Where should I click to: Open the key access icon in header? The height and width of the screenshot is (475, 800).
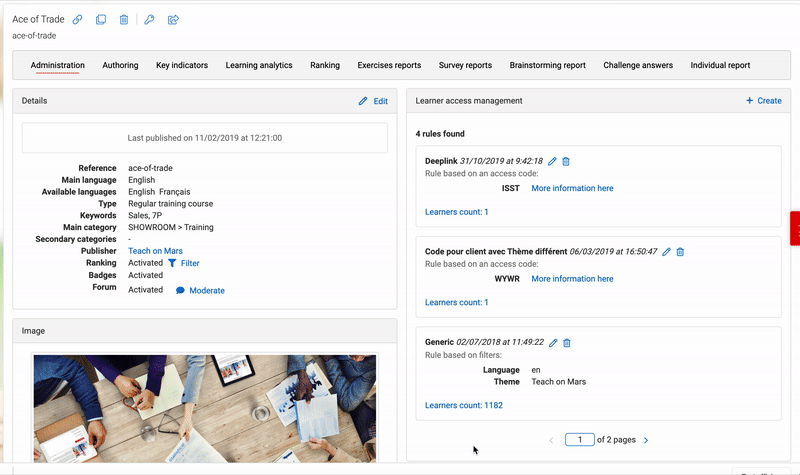pos(149,19)
